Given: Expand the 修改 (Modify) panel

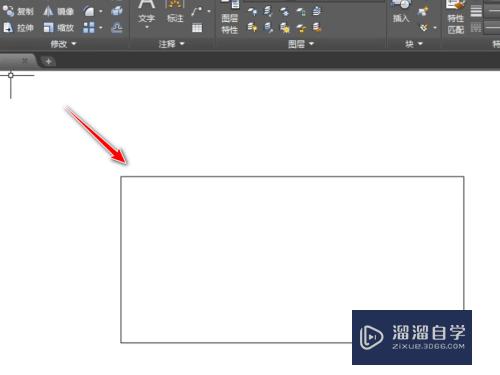Looking at the screenshot, I should (x=63, y=44).
